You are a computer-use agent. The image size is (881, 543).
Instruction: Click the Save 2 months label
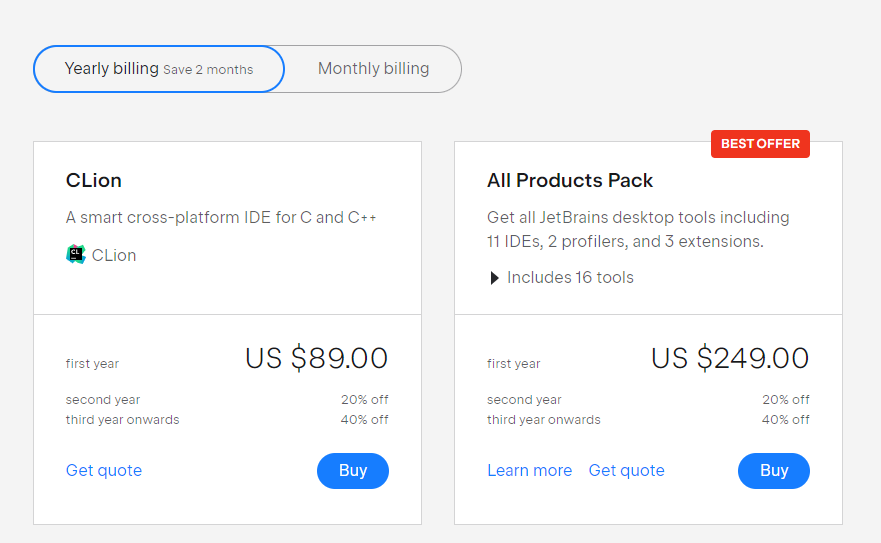208,70
